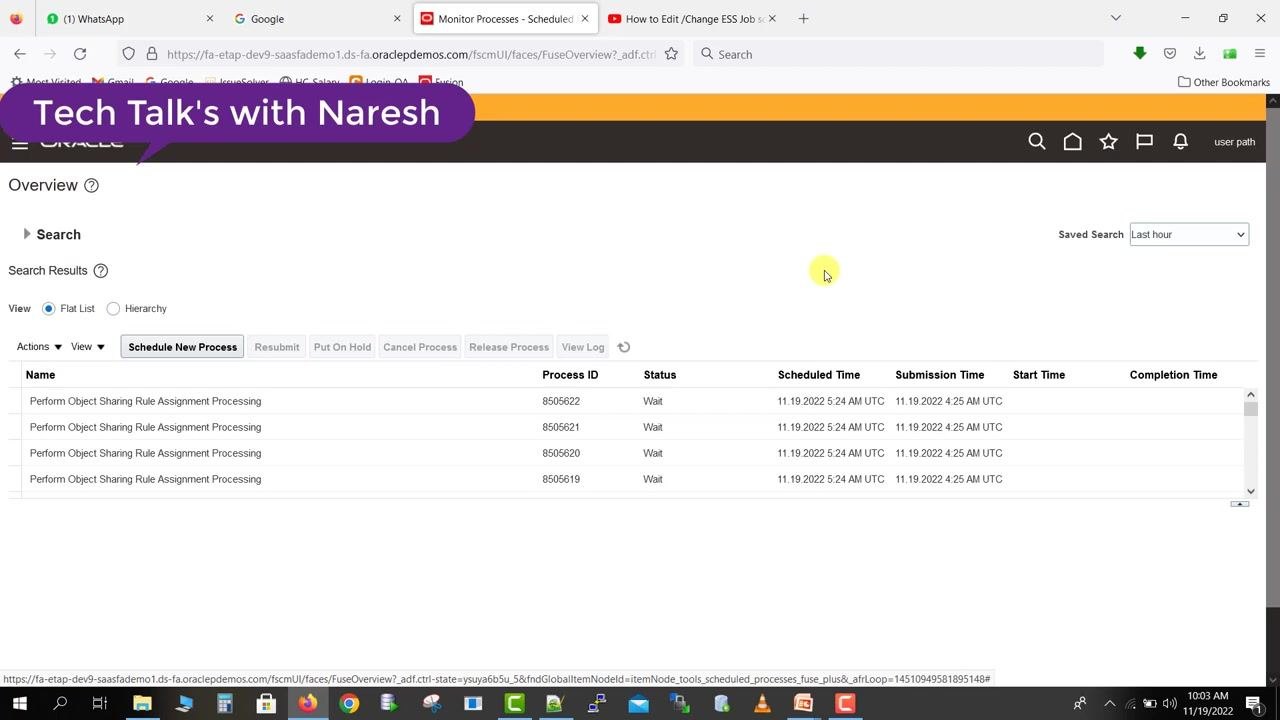The height and width of the screenshot is (720, 1280).
Task: Open the Saved Search dropdown
Action: (1189, 234)
